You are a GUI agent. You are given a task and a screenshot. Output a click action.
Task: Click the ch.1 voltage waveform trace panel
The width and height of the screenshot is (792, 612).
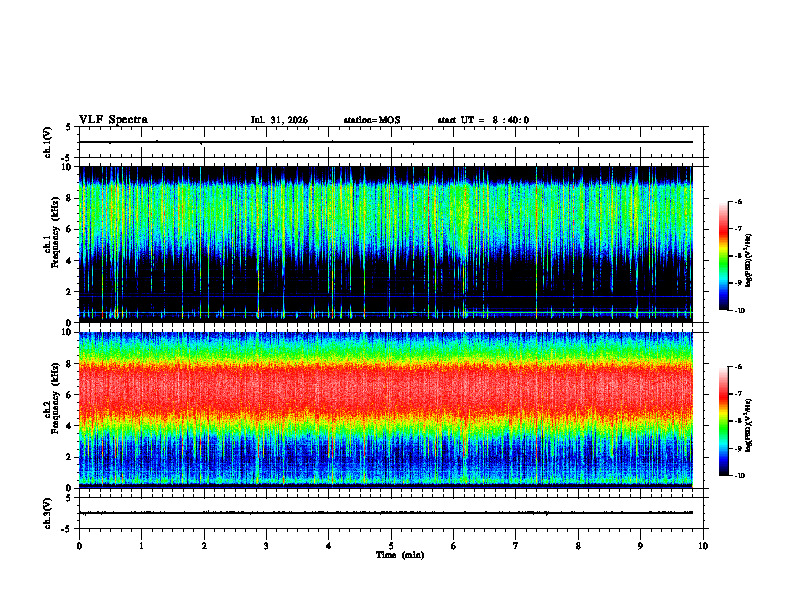coord(391,142)
